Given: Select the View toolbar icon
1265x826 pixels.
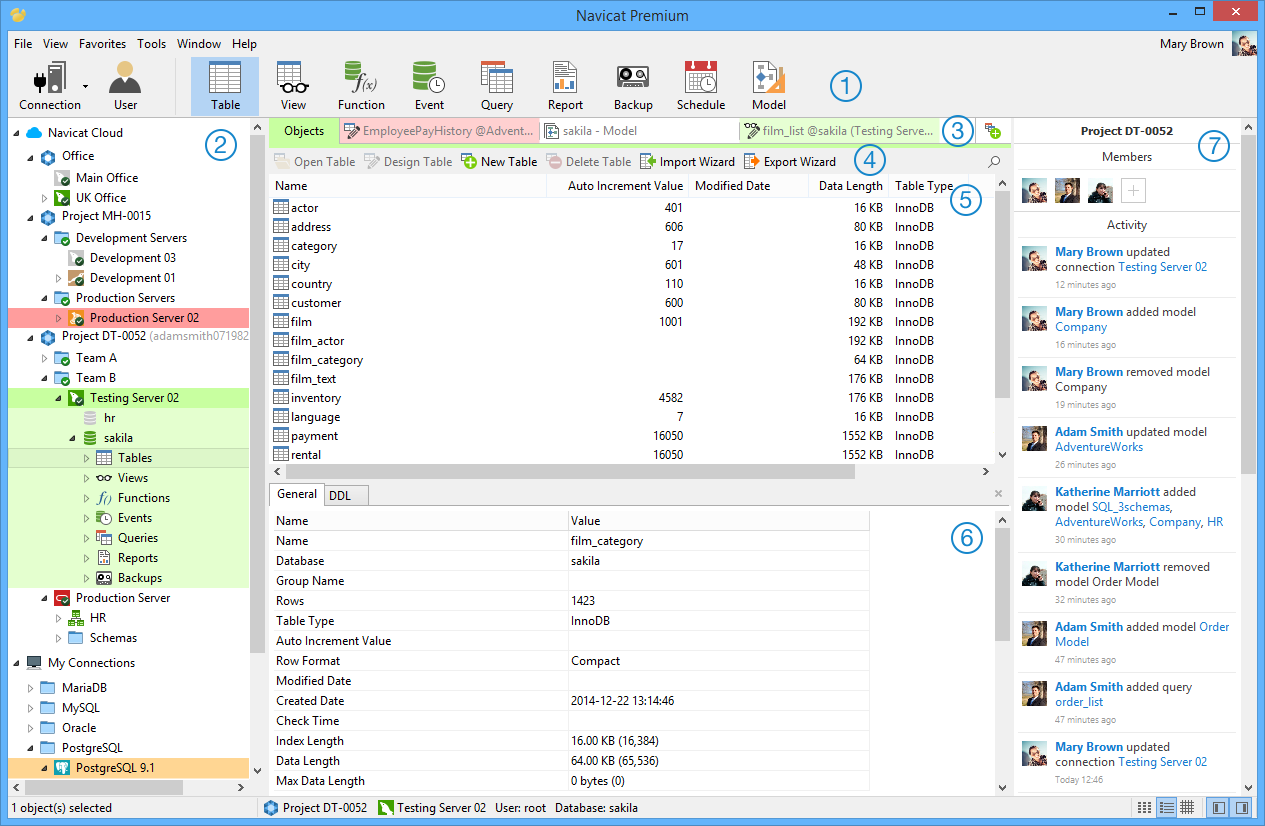Looking at the screenshot, I should (x=293, y=86).
